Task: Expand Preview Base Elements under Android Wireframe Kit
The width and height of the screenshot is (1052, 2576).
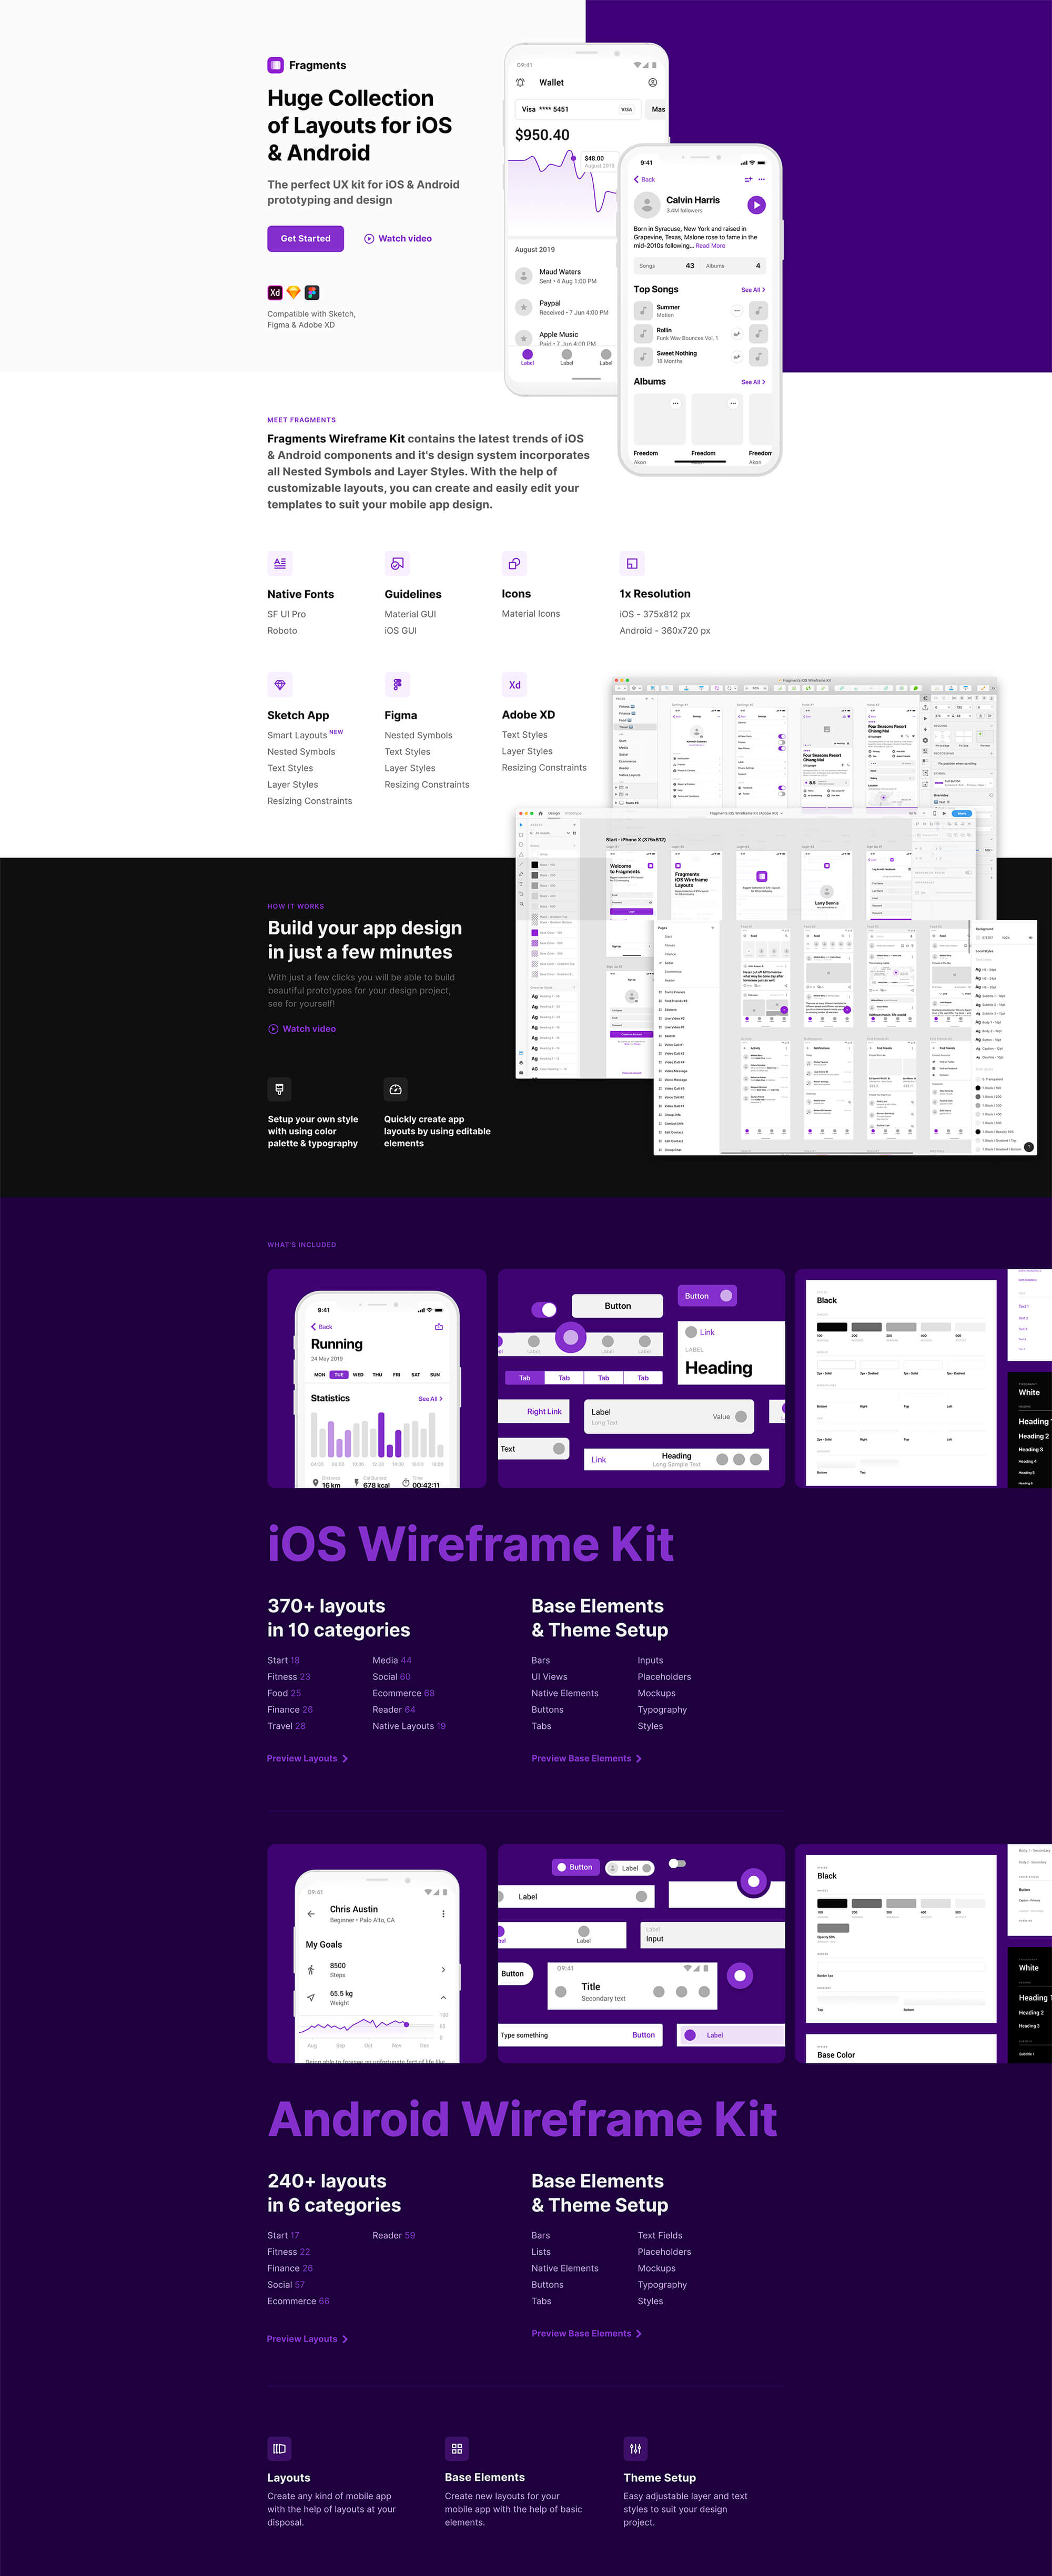Action: tap(581, 2333)
